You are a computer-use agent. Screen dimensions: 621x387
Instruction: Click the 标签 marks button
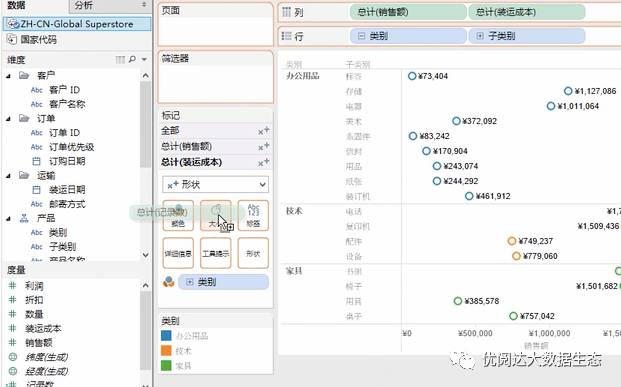click(x=253, y=215)
